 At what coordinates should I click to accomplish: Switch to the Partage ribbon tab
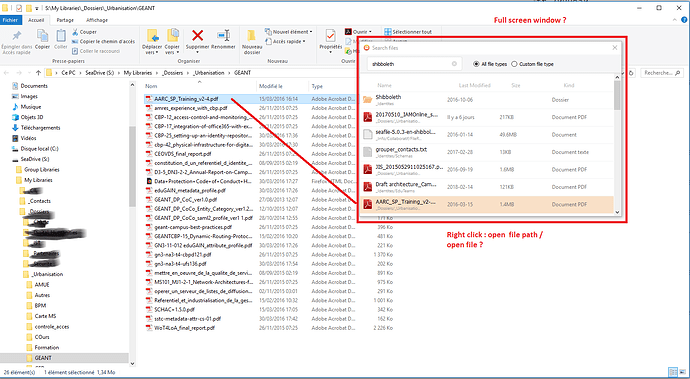pyautogui.click(x=65, y=20)
